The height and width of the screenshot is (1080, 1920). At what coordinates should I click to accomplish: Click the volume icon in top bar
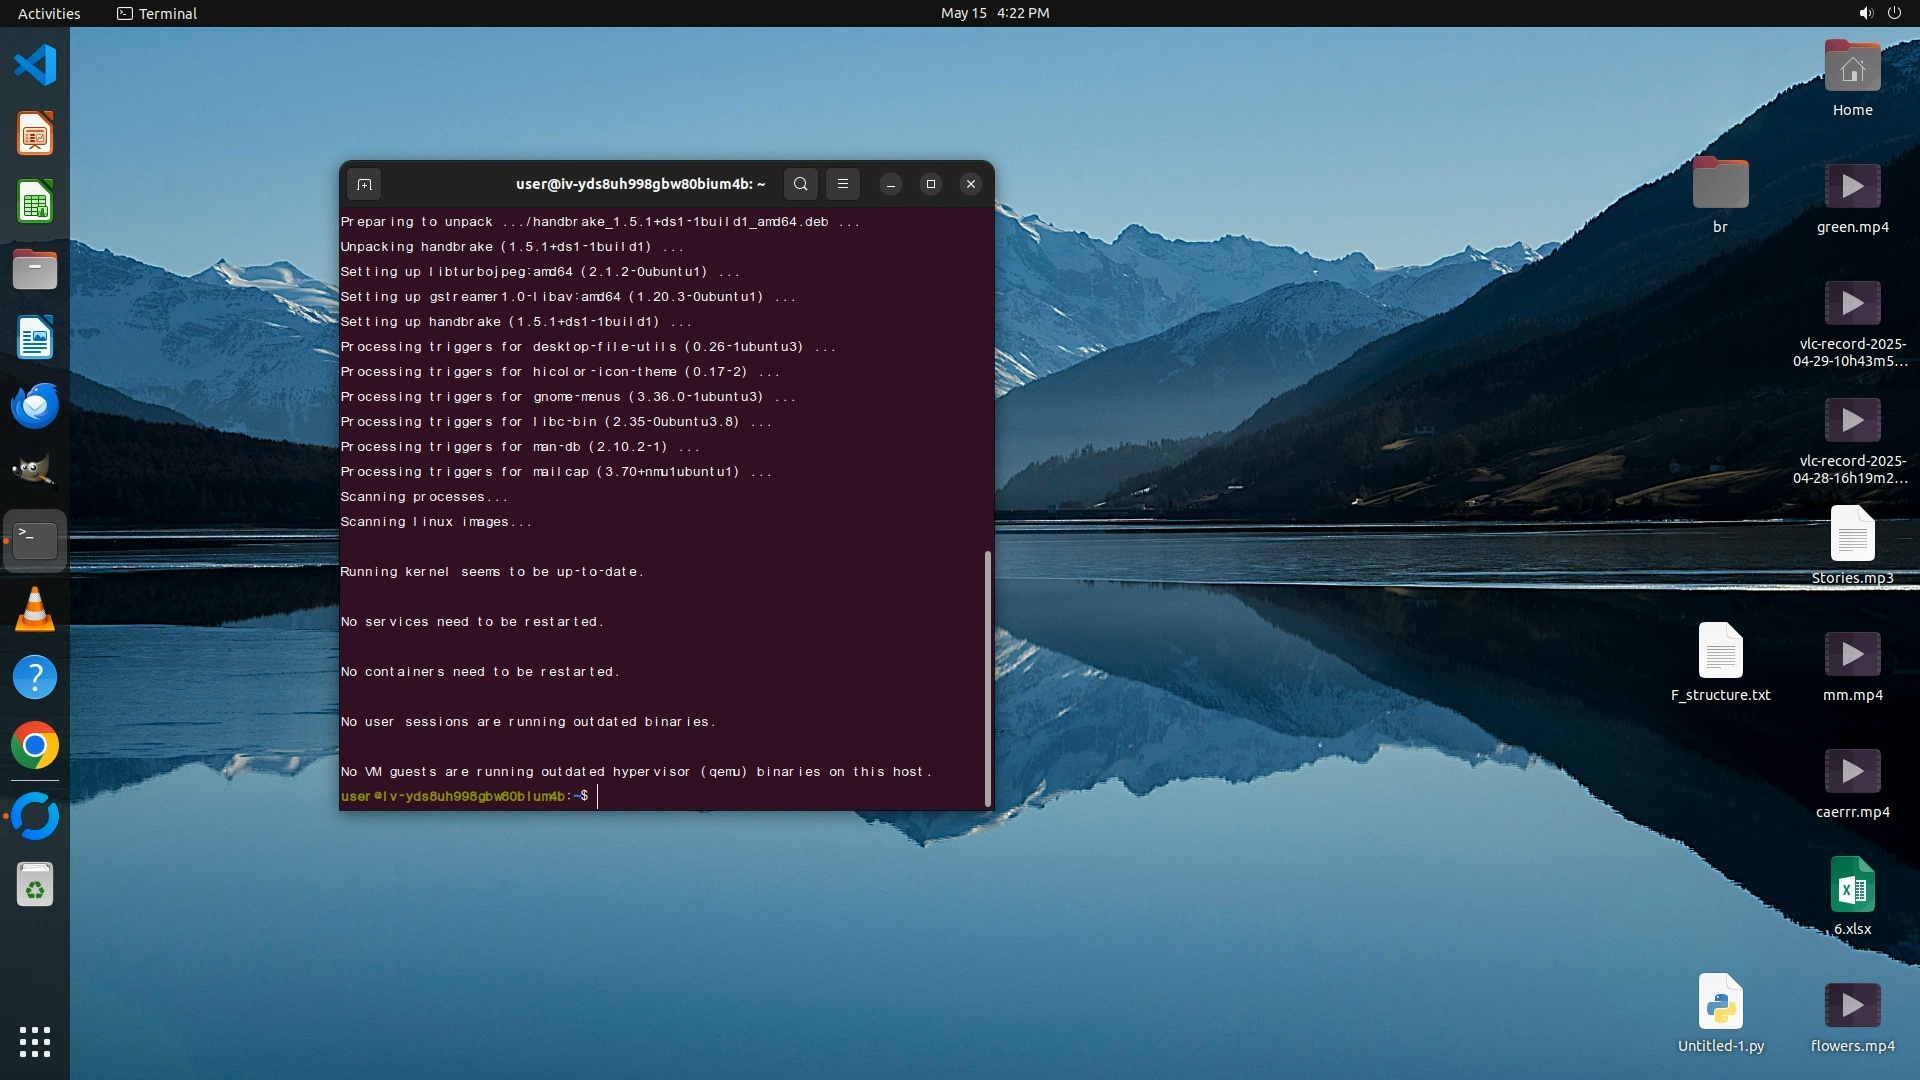[1866, 13]
